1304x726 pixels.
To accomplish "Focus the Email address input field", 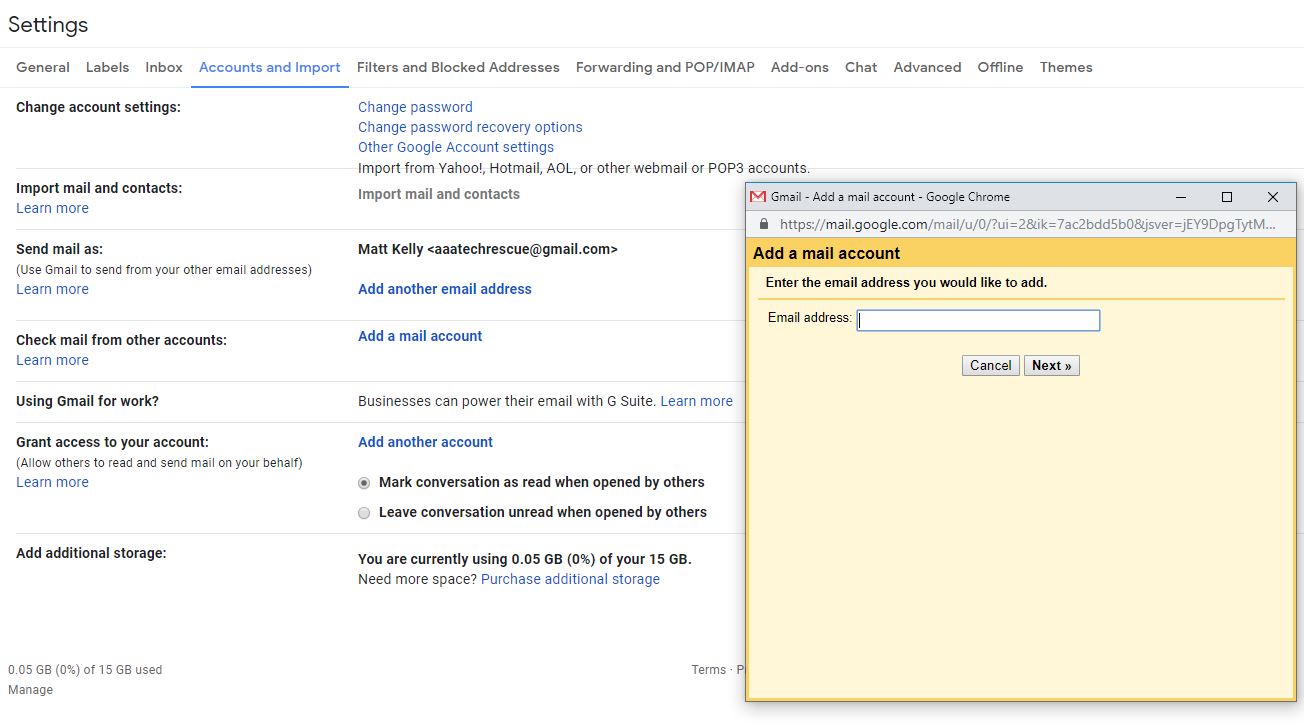I will pos(978,320).
